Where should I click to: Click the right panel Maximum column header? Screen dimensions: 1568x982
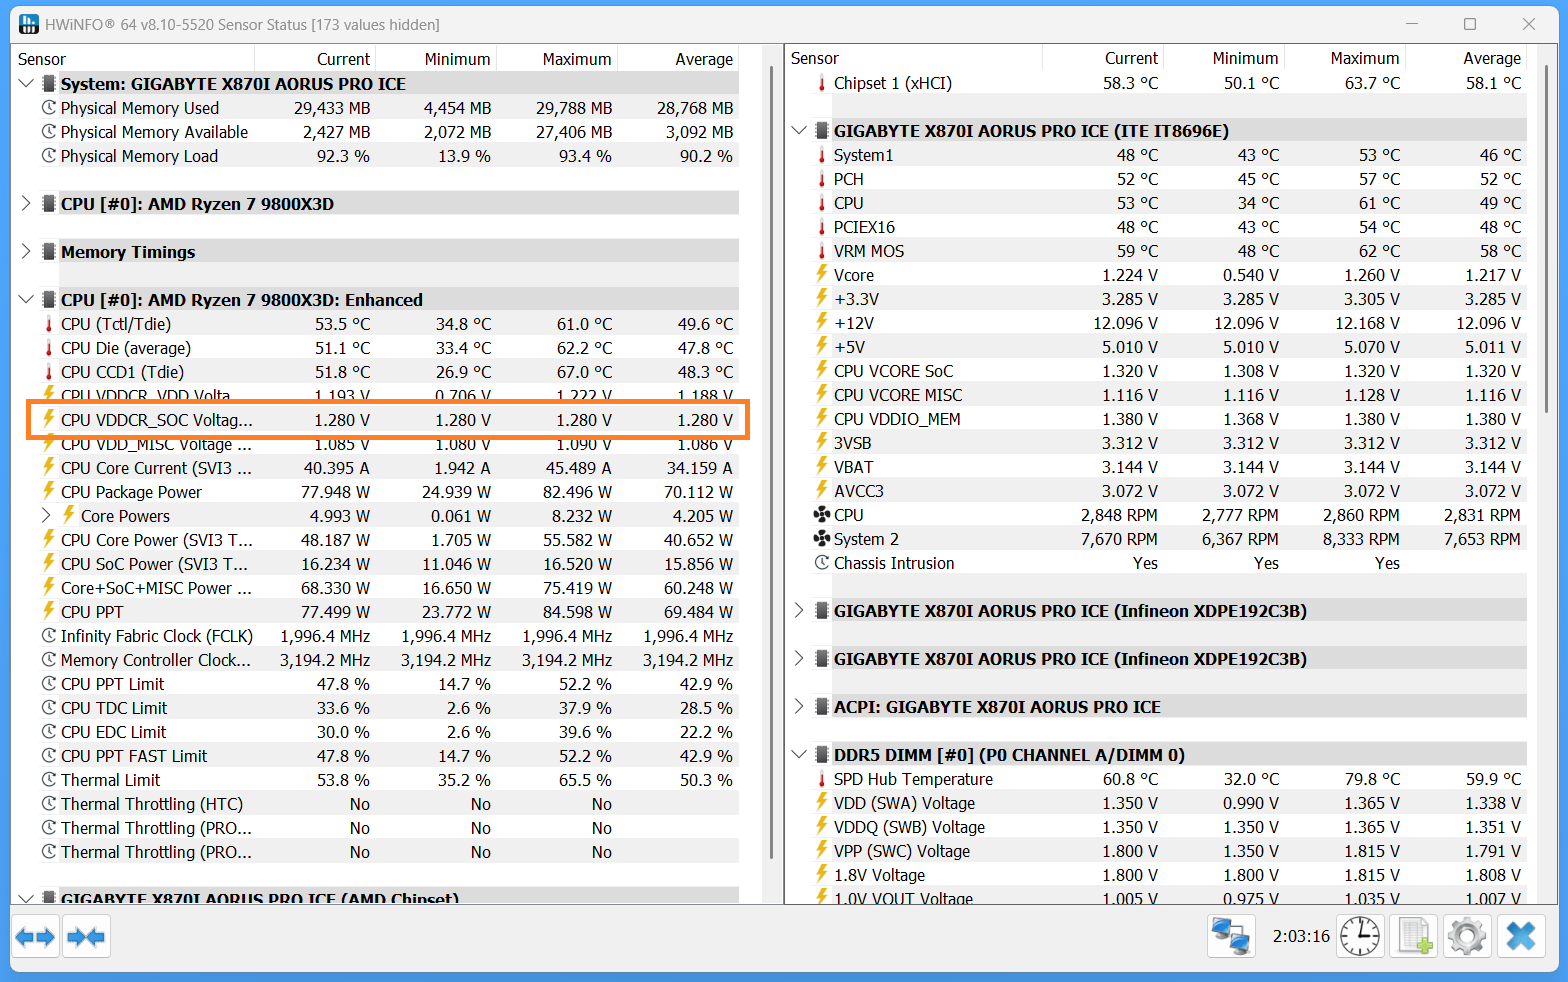coord(1345,58)
